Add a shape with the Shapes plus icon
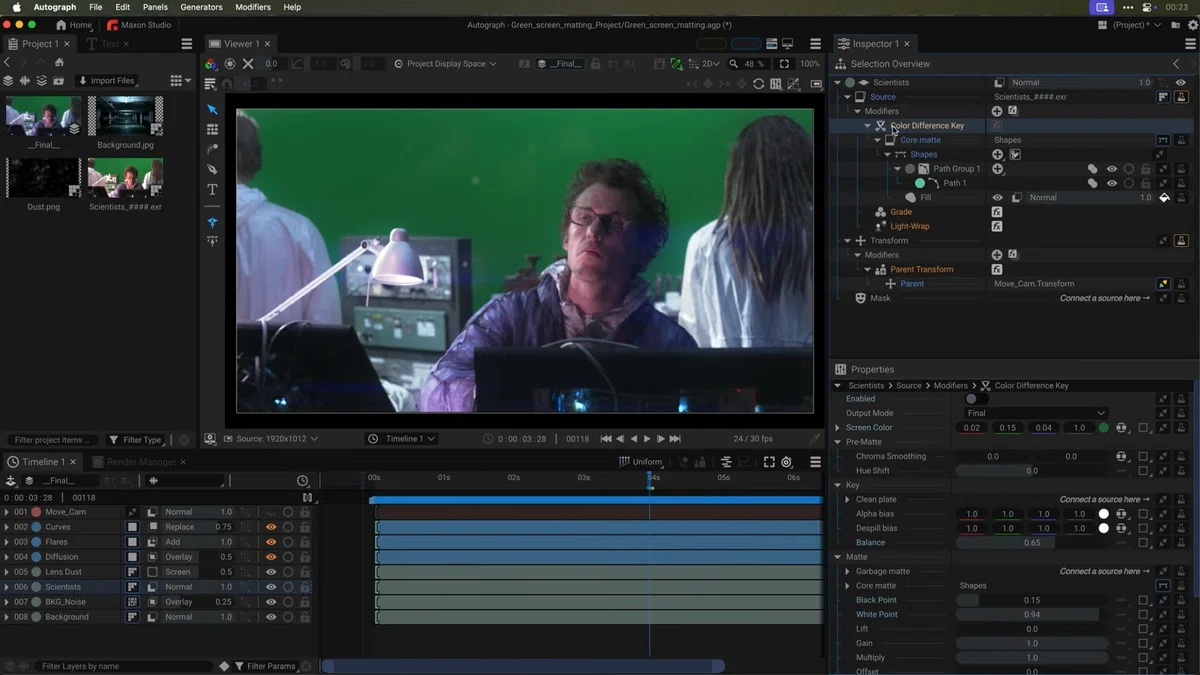 [997, 155]
